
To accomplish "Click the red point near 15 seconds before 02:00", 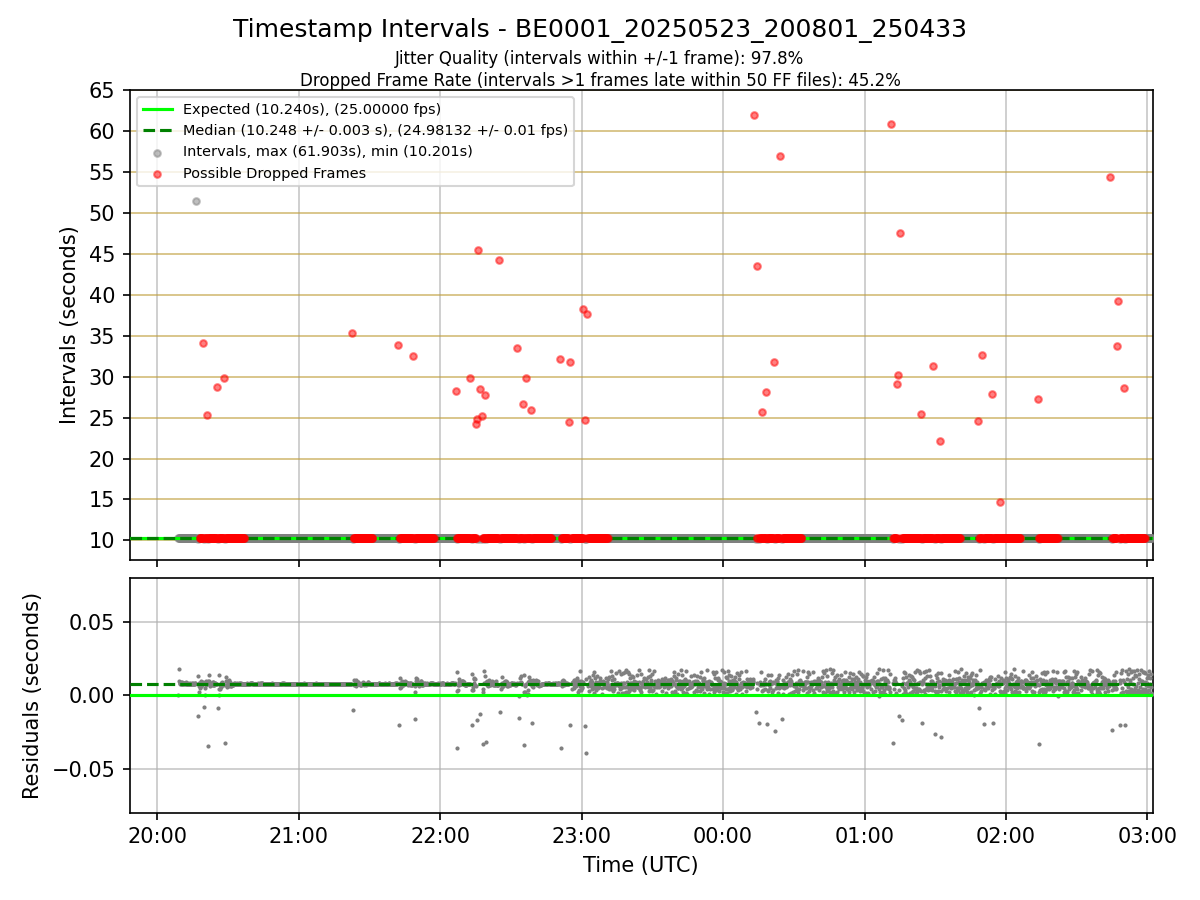I will pyautogui.click(x=1000, y=502).
